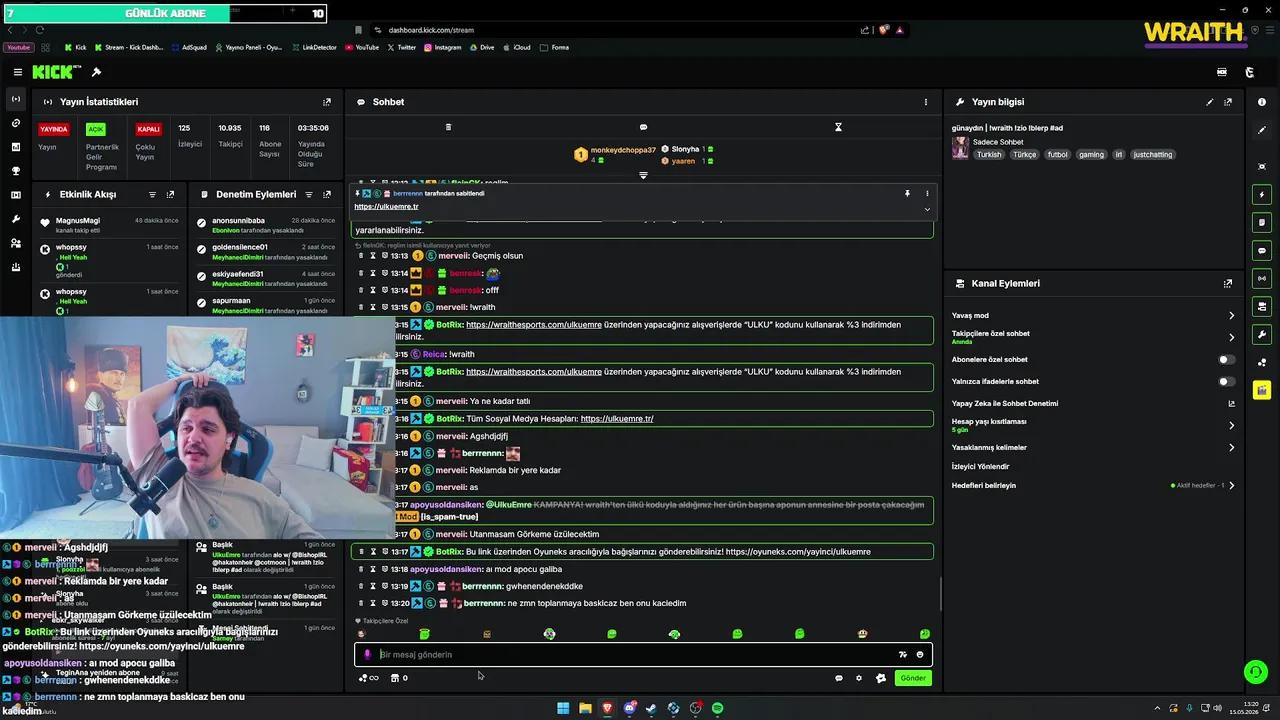Open the Etkinlik Akışı filter dropdown
Image resolution: width=1280 pixels, height=720 pixels.
tap(152, 195)
